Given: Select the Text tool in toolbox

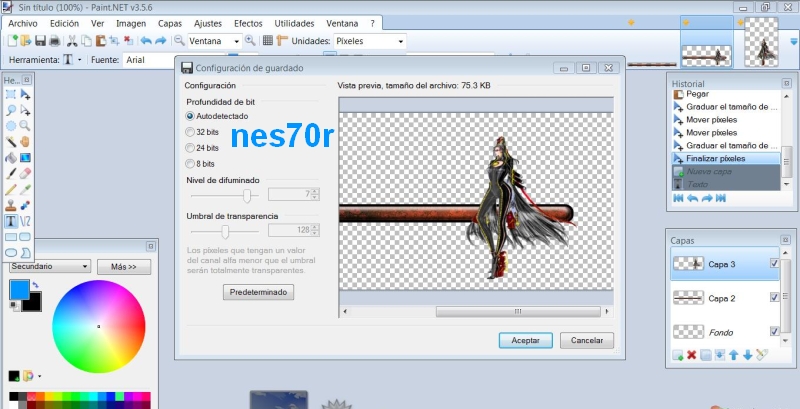Looking at the screenshot, I should click(x=11, y=221).
